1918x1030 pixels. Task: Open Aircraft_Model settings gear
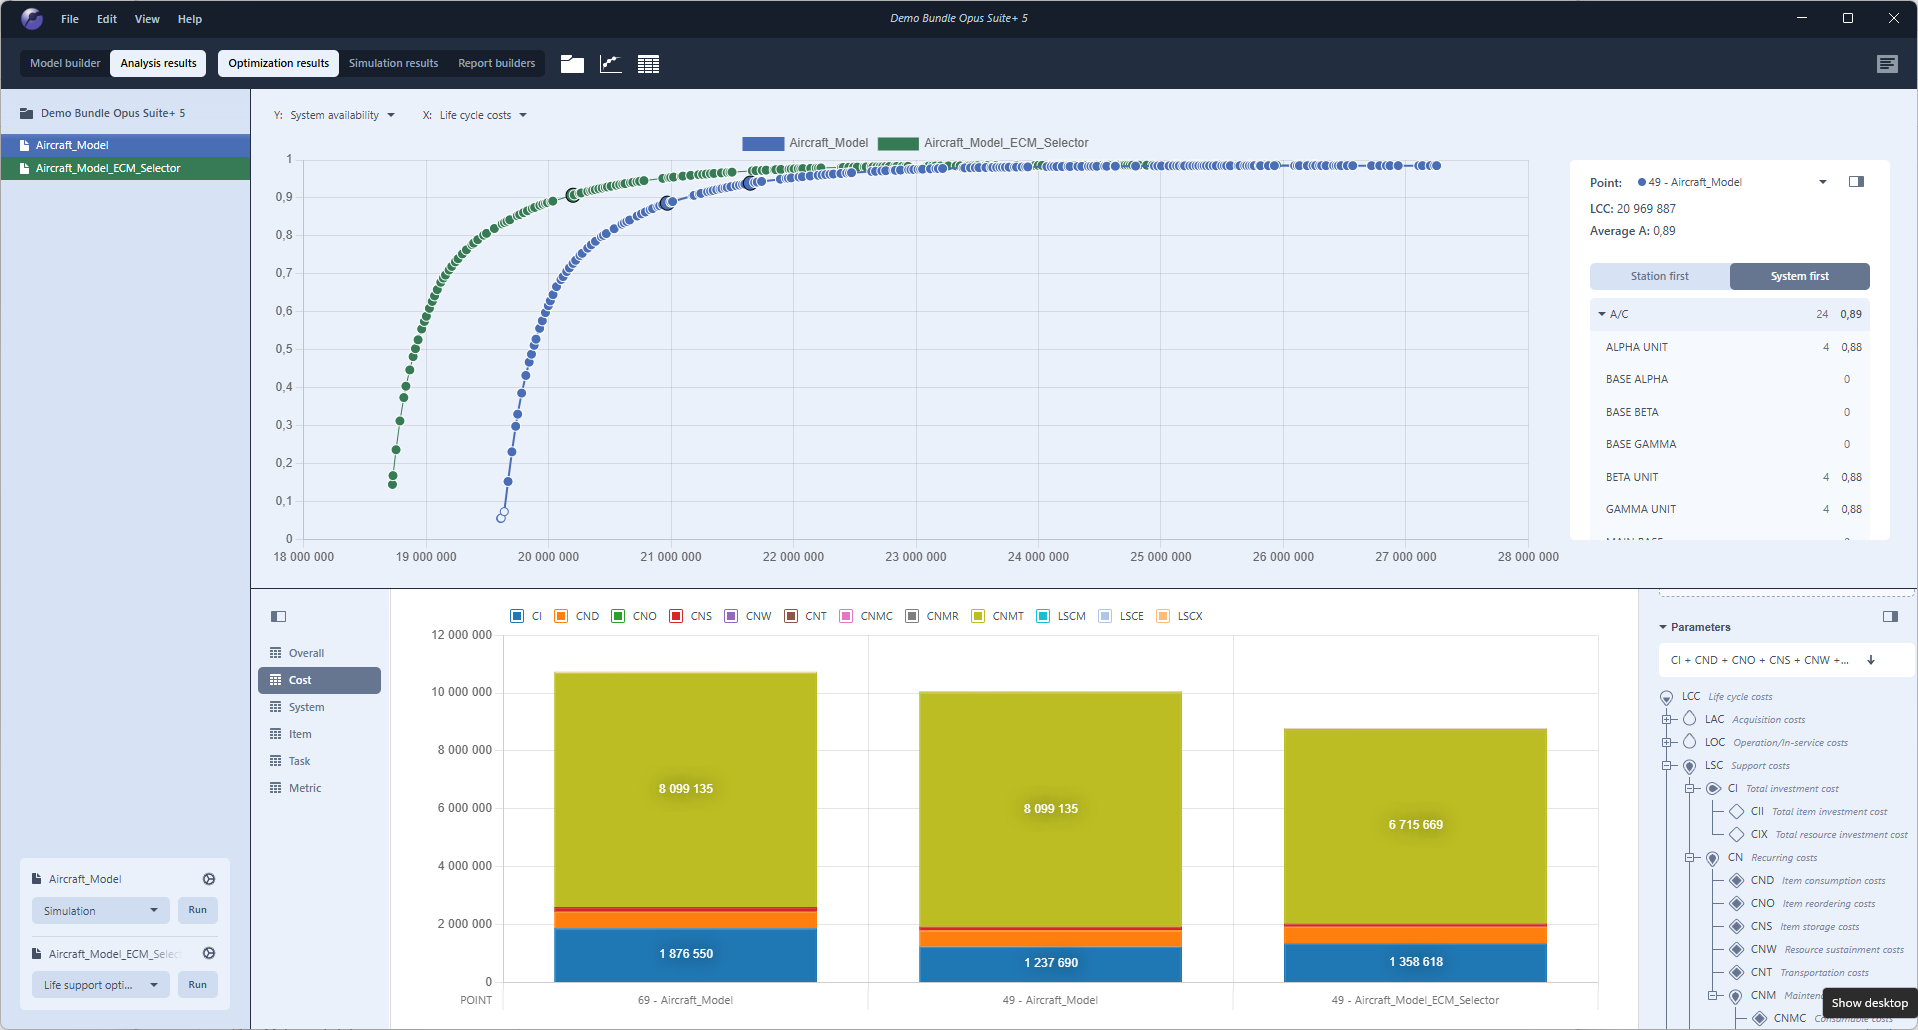pos(209,879)
